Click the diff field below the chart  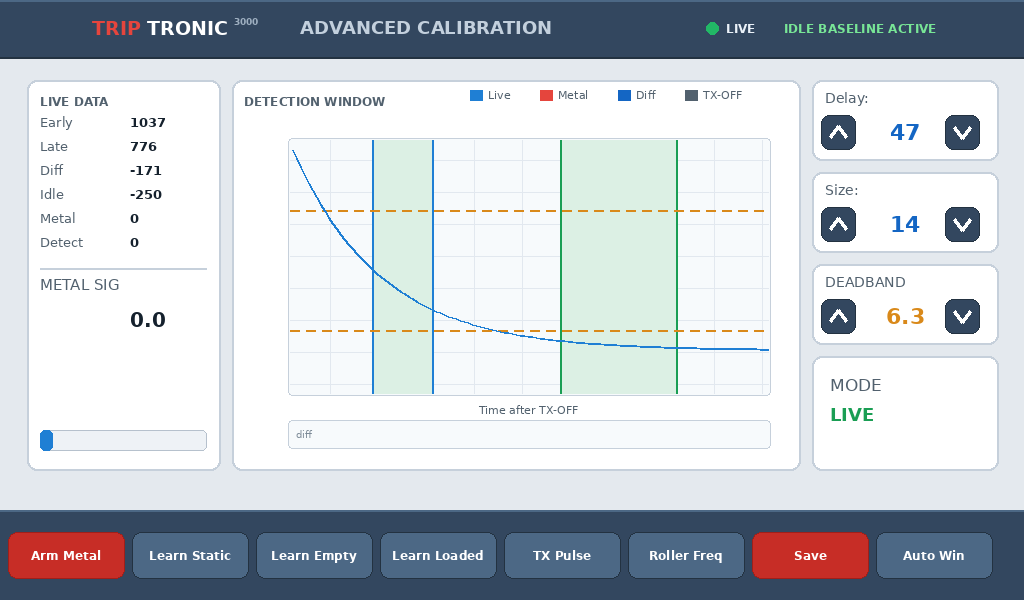tap(529, 435)
